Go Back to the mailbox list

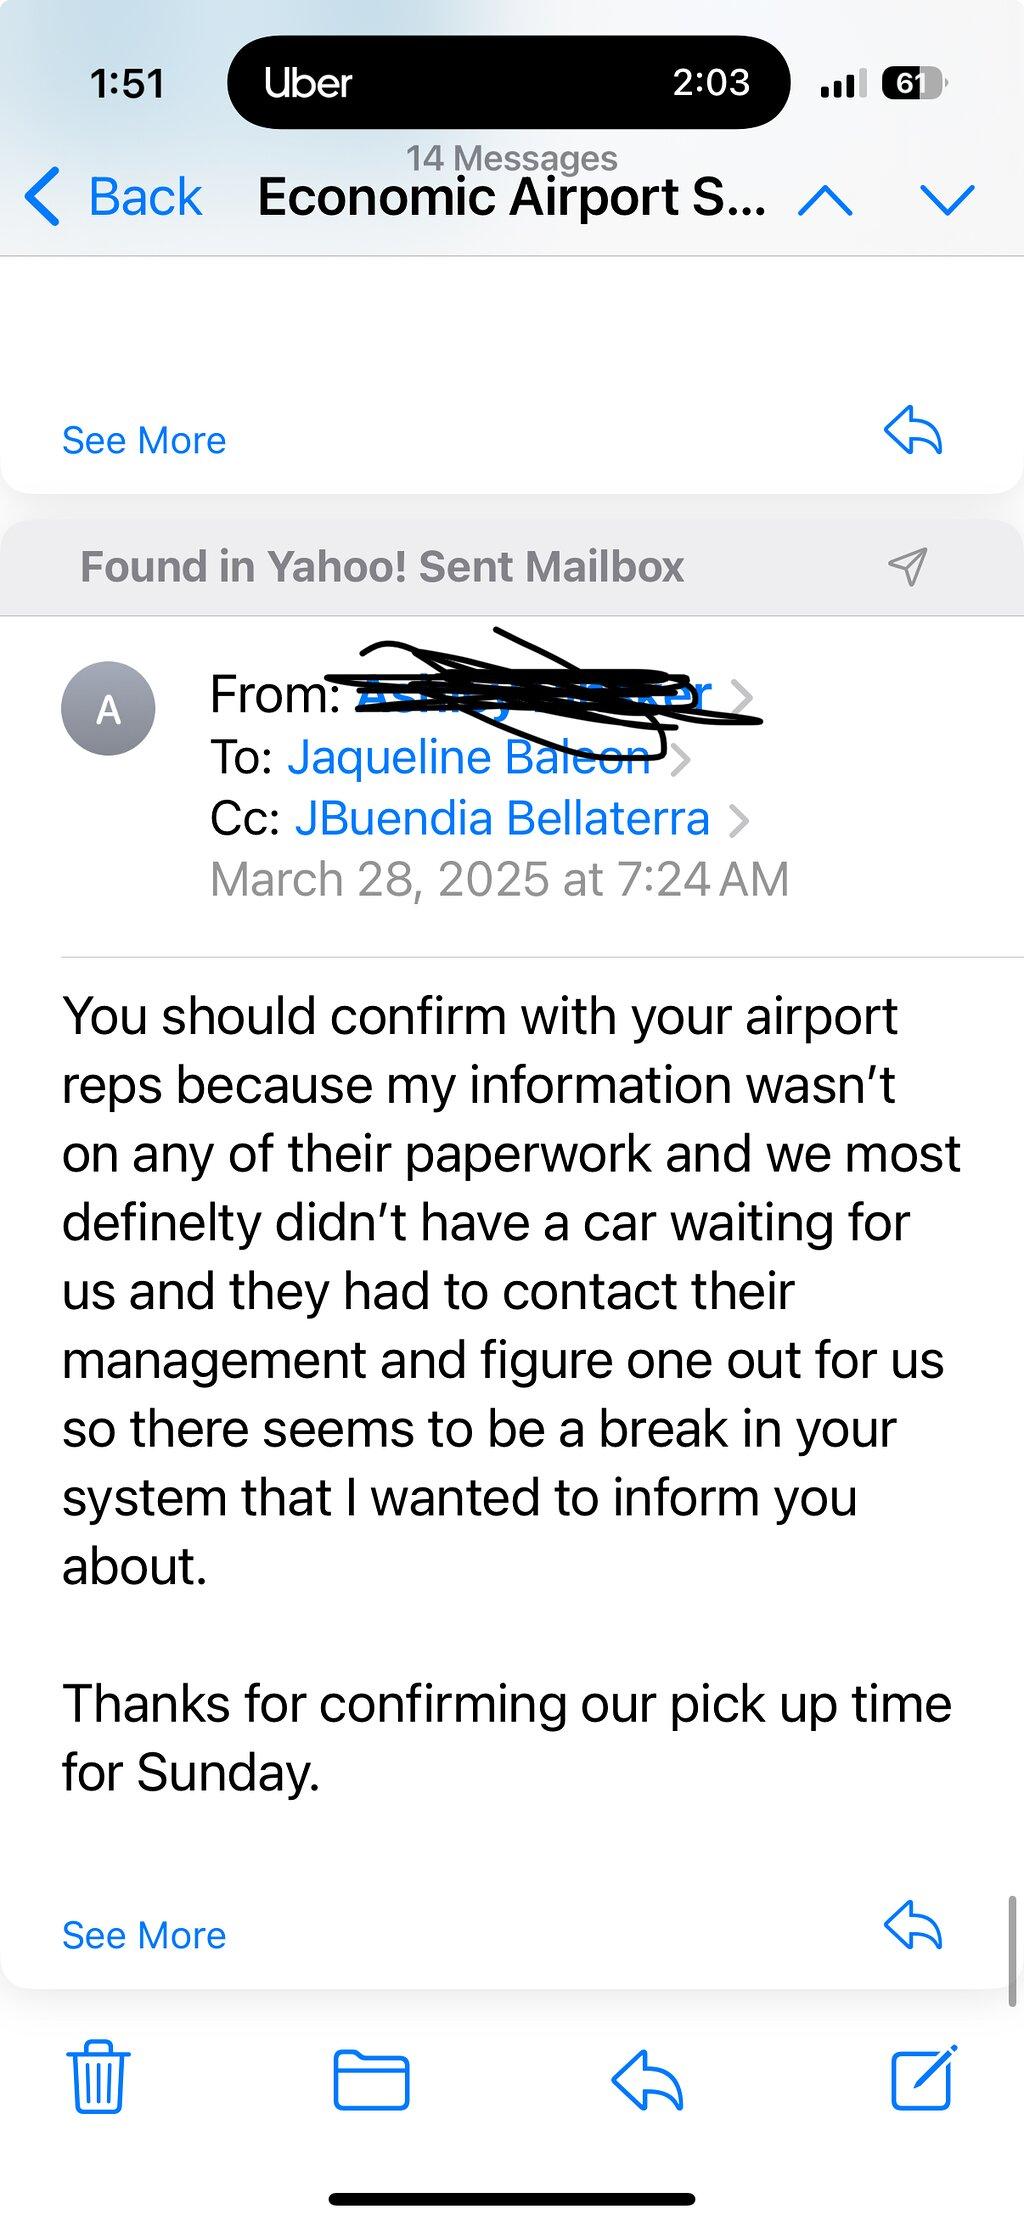(114, 196)
